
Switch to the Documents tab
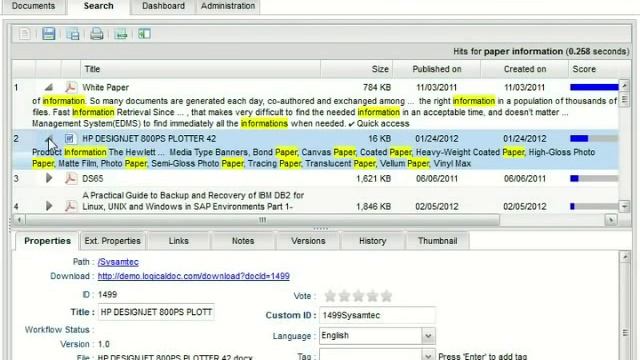pyautogui.click(x=33, y=6)
